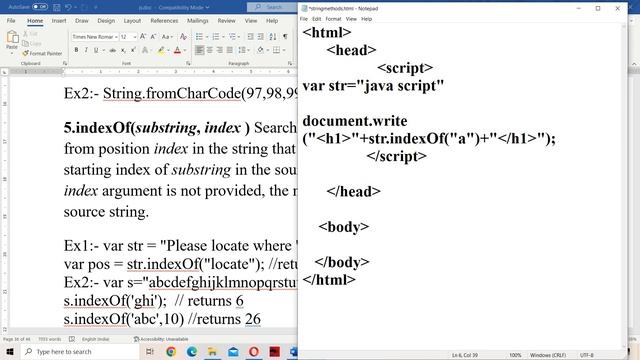Switch to the Draw ribbon tab
This screenshot has width=640, height=360.
(82, 20)
